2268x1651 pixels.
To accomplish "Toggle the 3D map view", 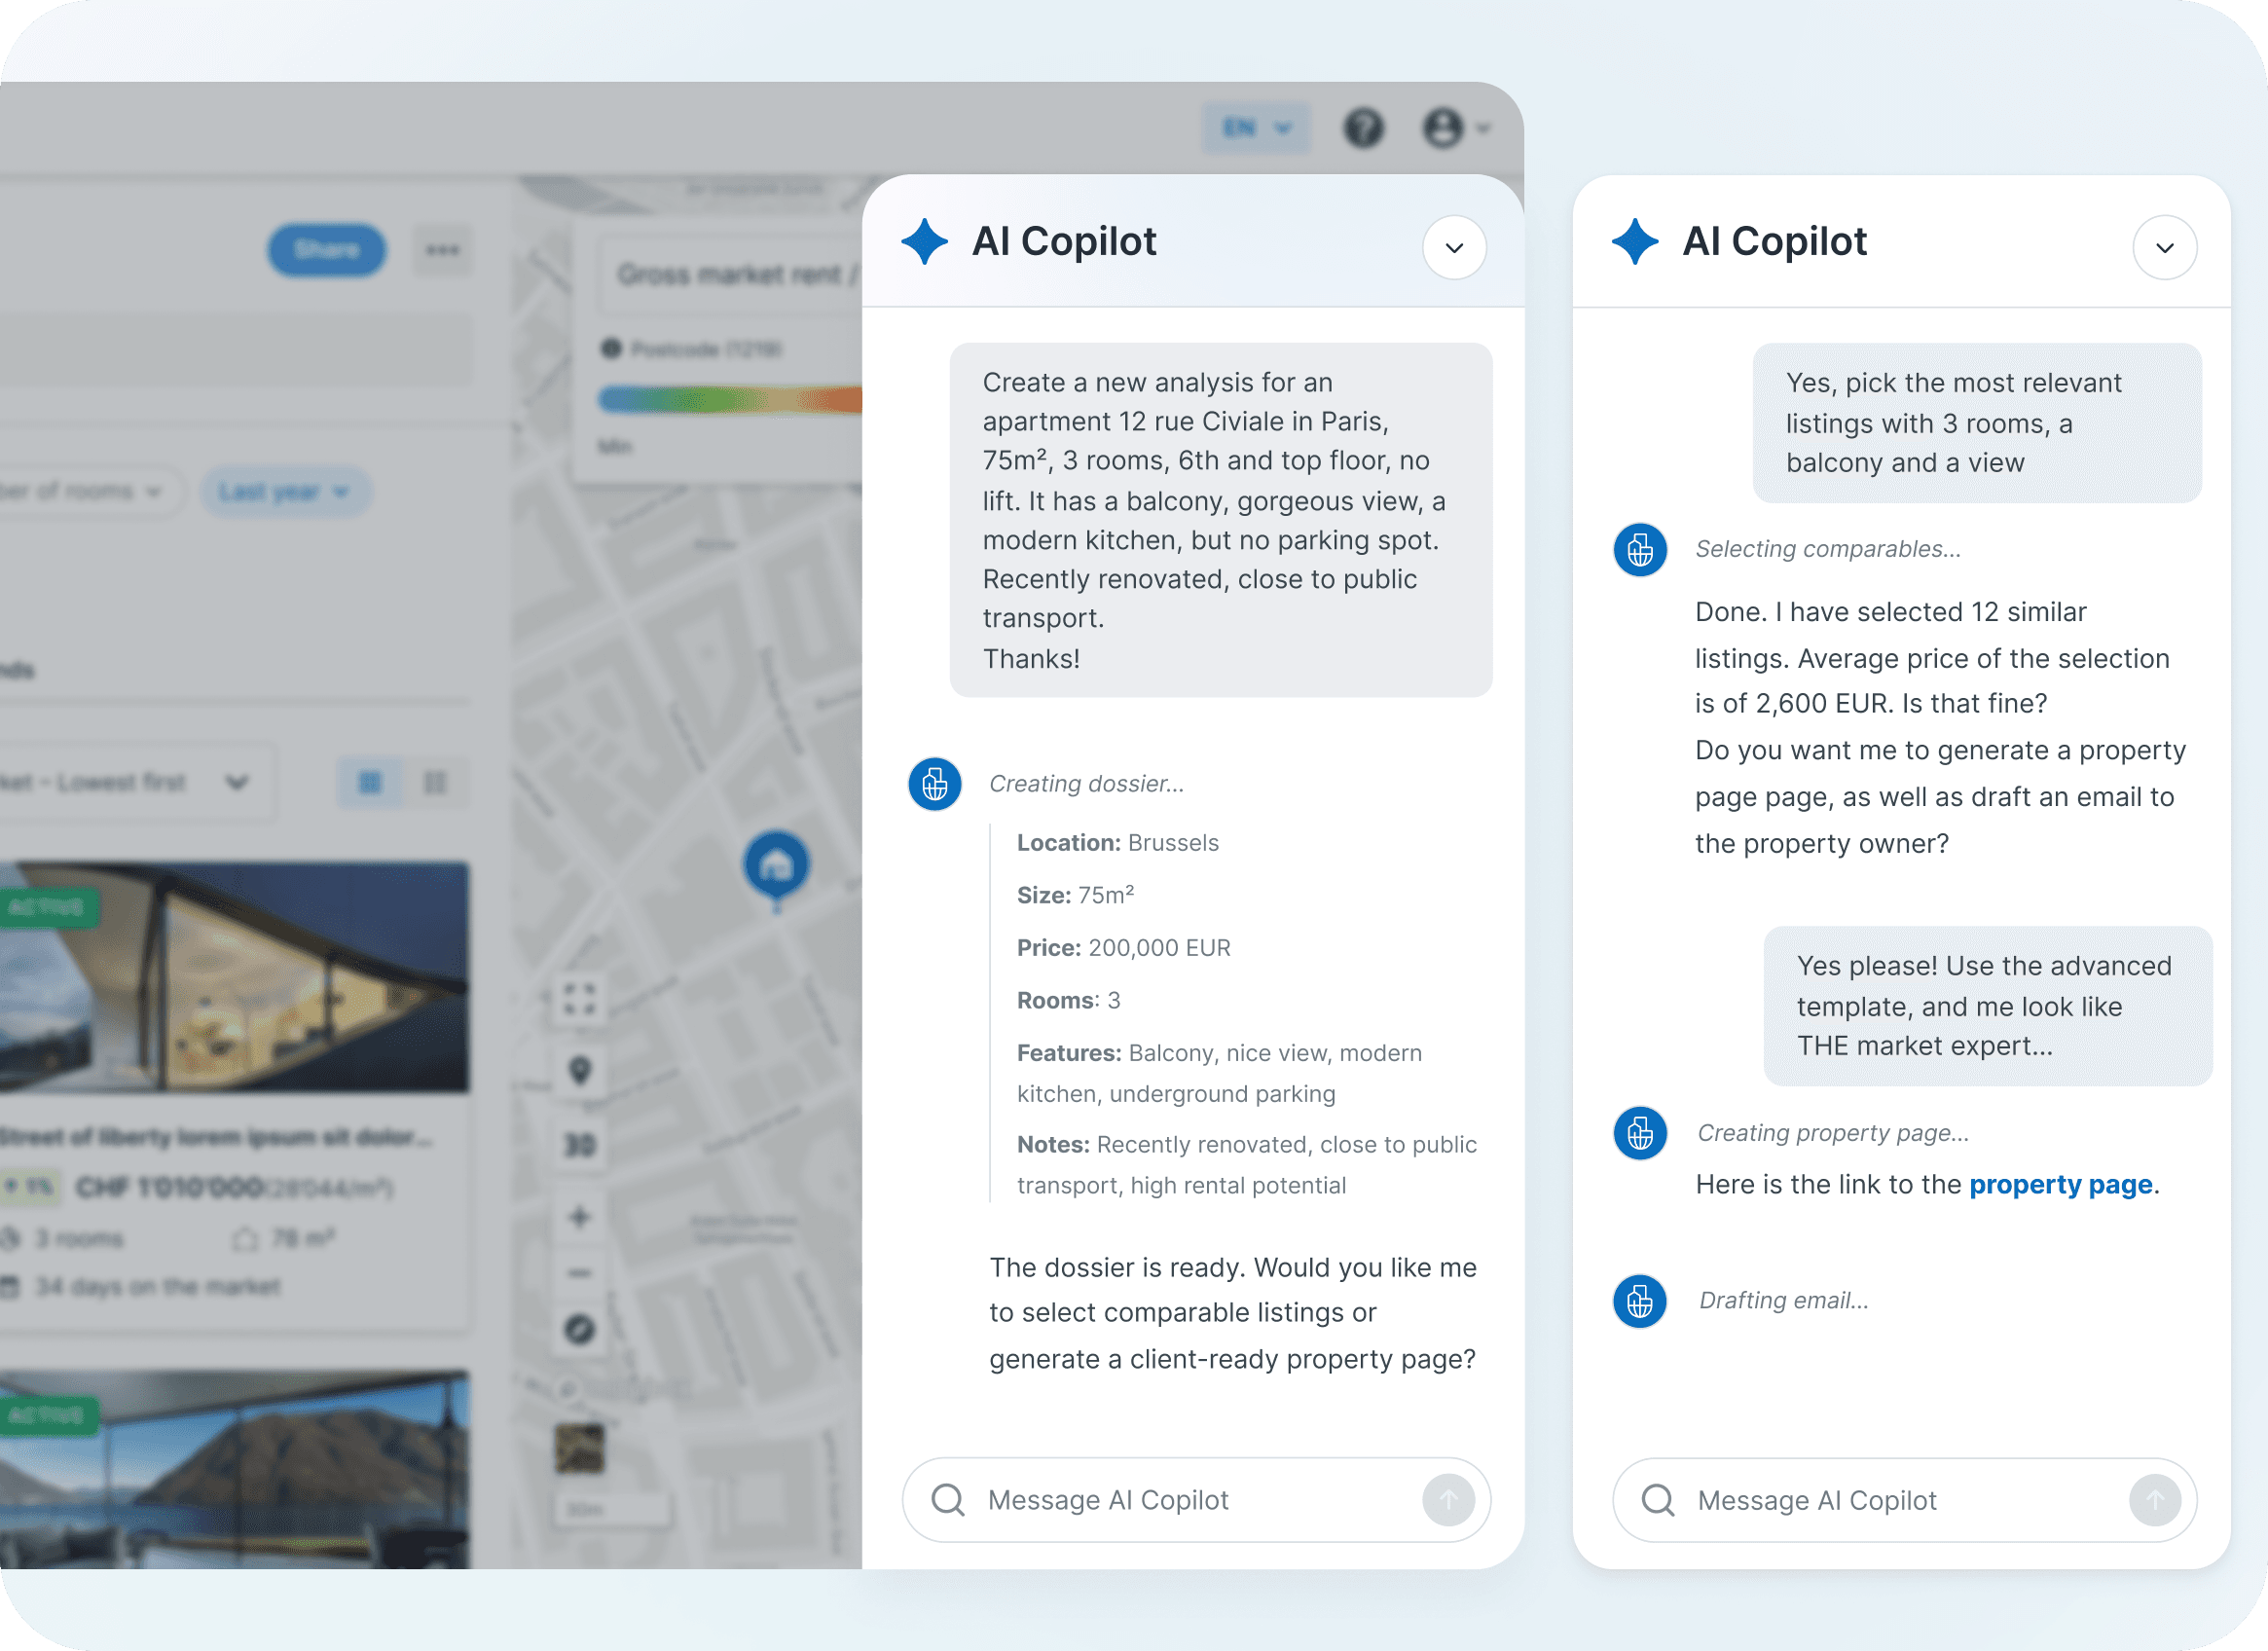I will pyautogui.click(x=579, y=1144).
